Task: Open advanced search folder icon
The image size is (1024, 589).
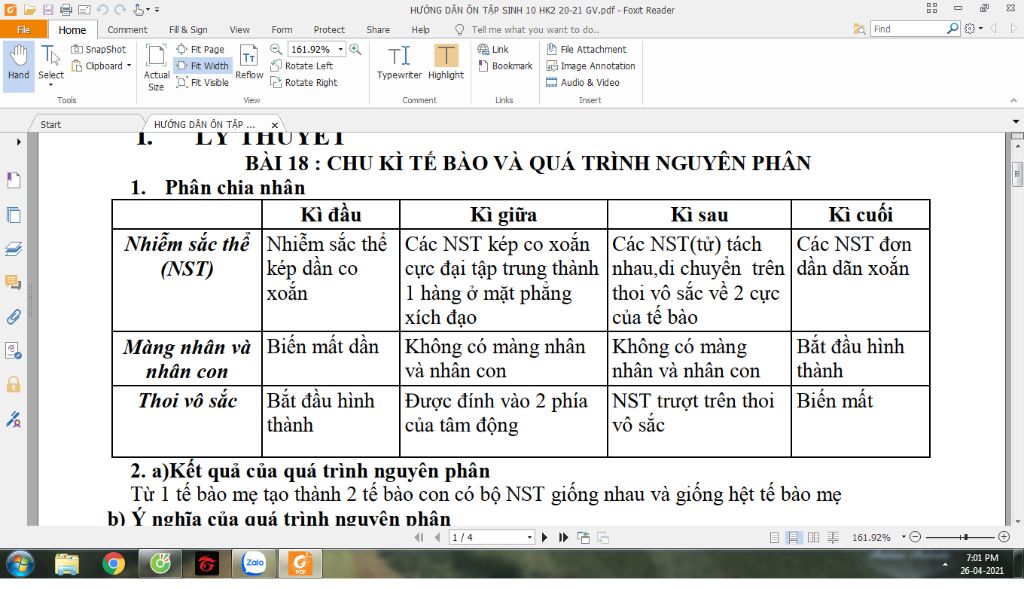Action: point(859,29)
